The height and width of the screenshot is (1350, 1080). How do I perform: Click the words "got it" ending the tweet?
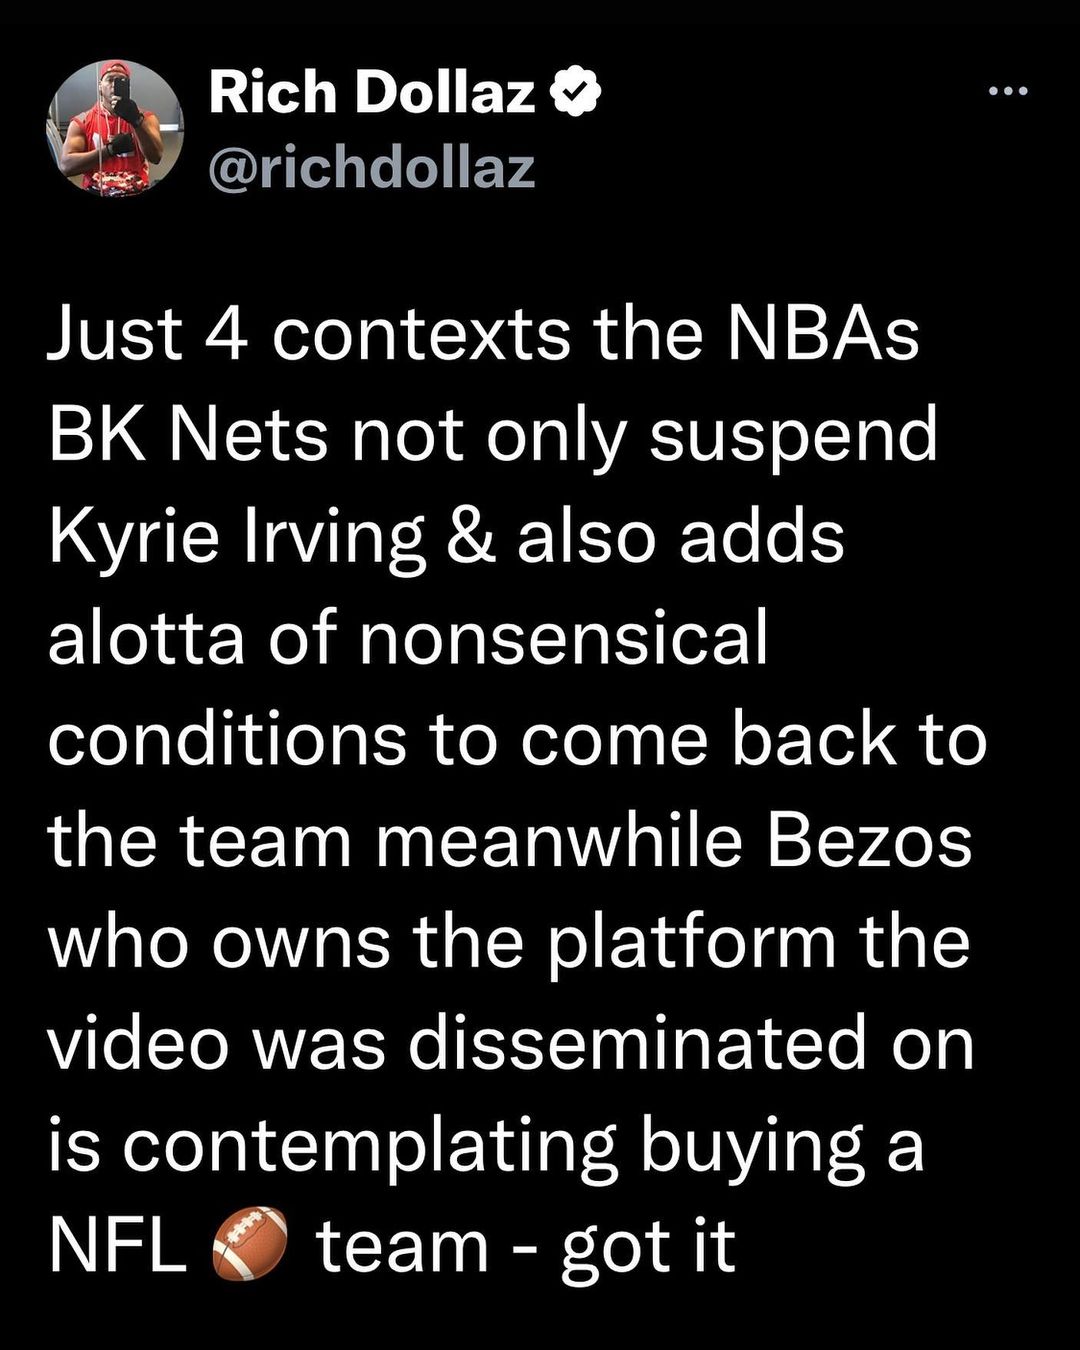coord(648,1247)
